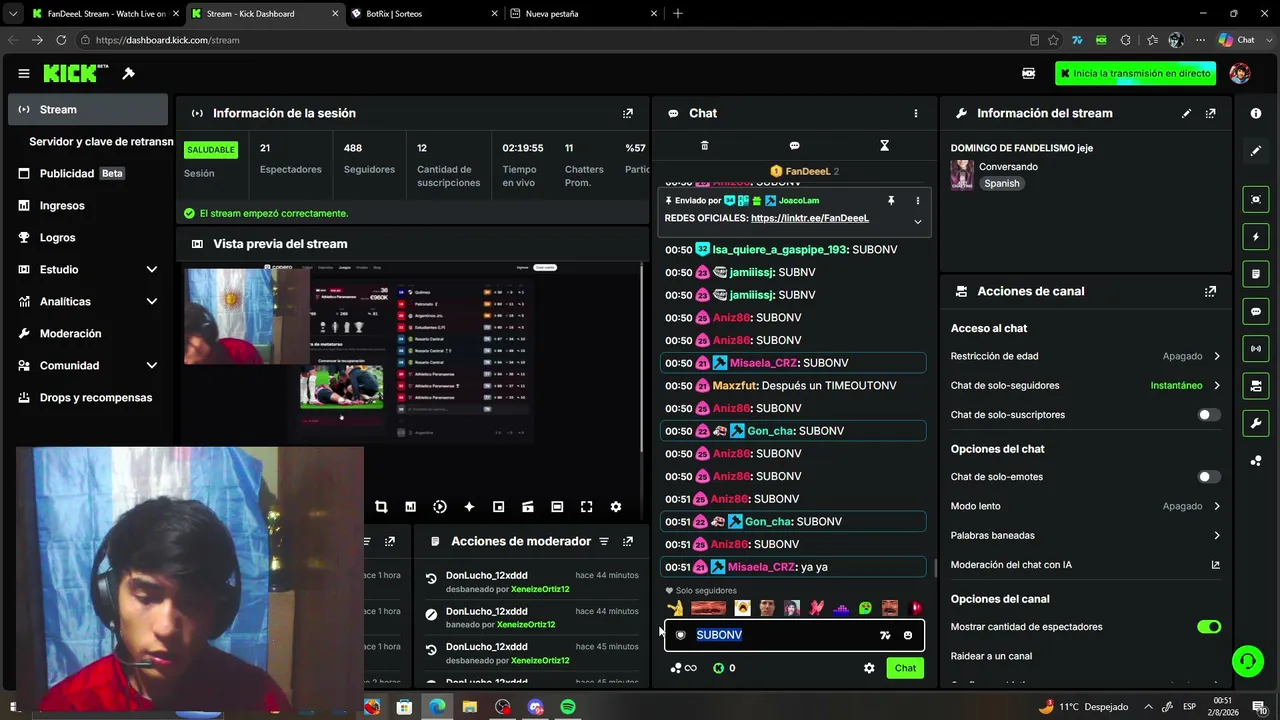
Task: Open stream preview settings gear
Action: 616,507
